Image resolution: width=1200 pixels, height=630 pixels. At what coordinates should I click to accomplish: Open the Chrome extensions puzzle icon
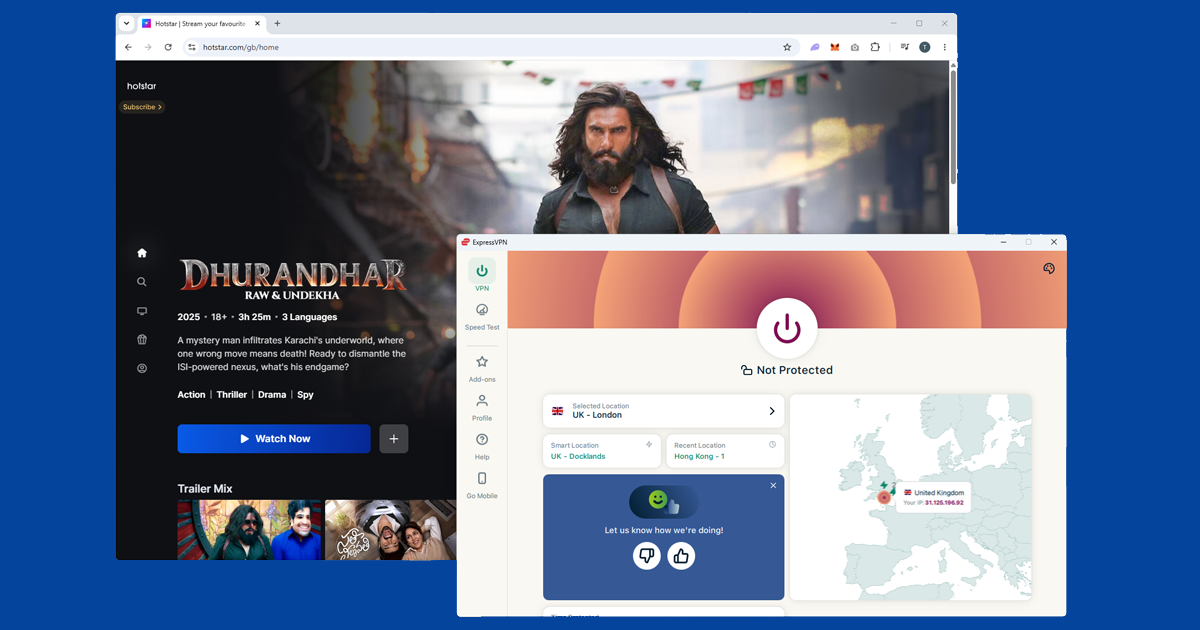pyautogui.click(x=875, y=47)
